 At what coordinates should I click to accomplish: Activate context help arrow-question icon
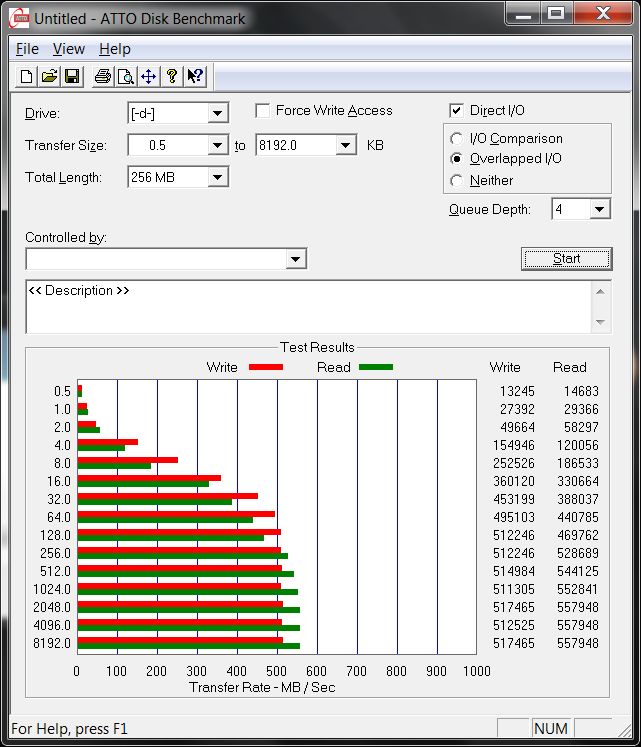coord(195,76)
